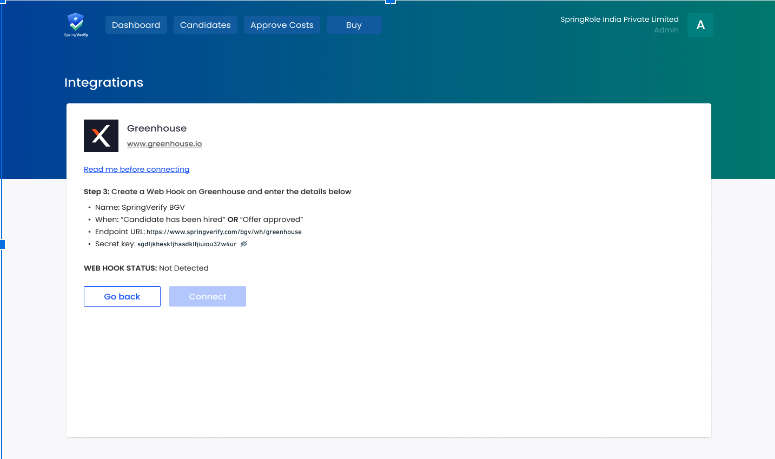Click the SpringVerify shield logo
775x459 pixels.
(76, 25)
